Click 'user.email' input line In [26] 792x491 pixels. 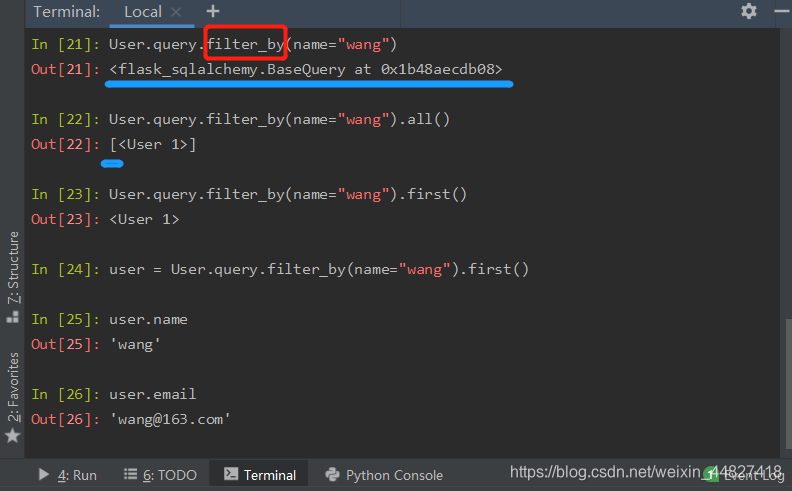pos(153,394)
